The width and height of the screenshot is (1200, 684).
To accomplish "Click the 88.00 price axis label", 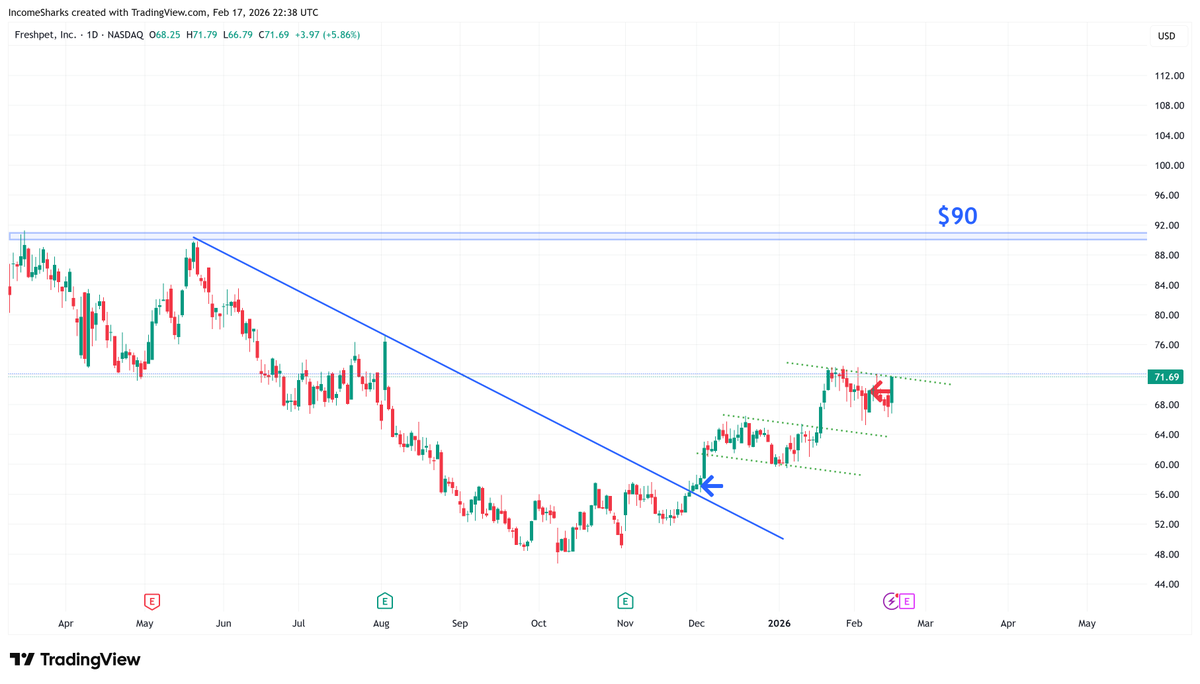I will [1169, 256].
